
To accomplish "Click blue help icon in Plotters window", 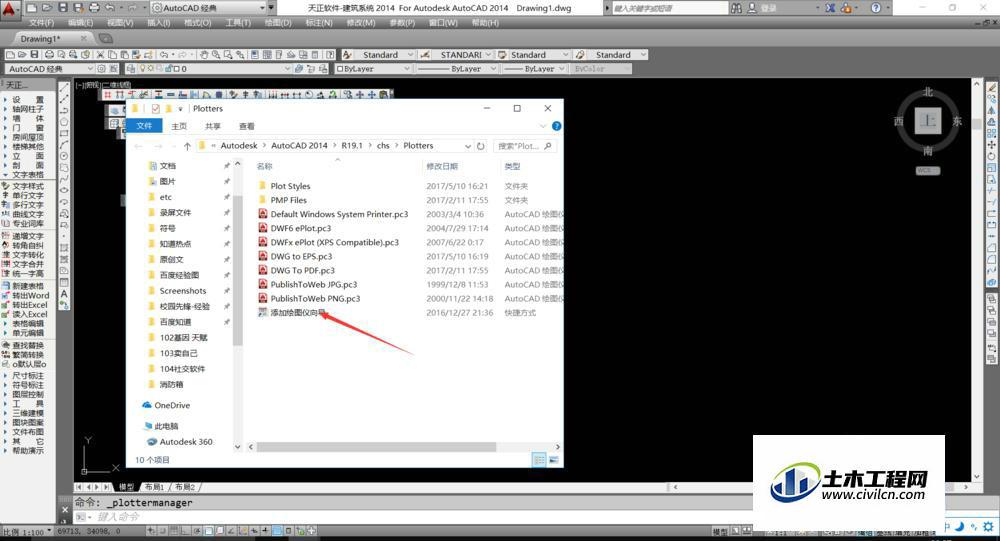I will click(556, 126).
